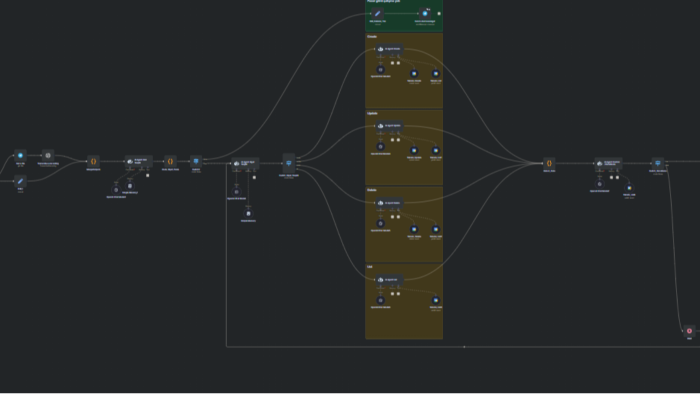Screen dimensions: 700x394
Task: Select the OpenAI chat model in the List group
Action: 380,300
